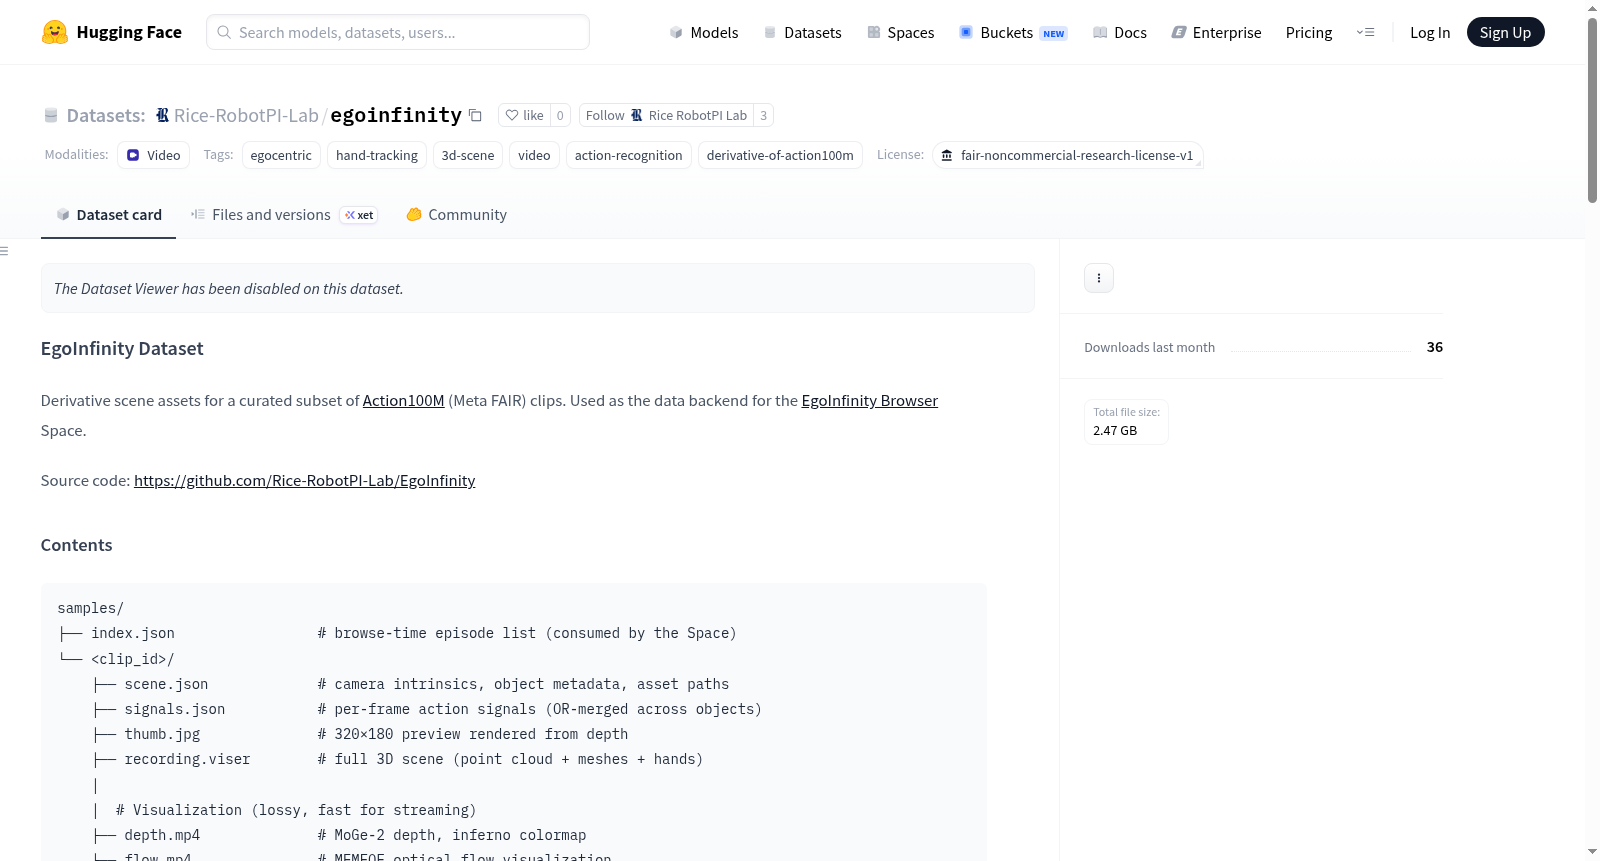Image resolution: width=1600 pixels, height=861 pixels.
Task: Open Spaces in the top navigation
Action: [x=901, y=32]
